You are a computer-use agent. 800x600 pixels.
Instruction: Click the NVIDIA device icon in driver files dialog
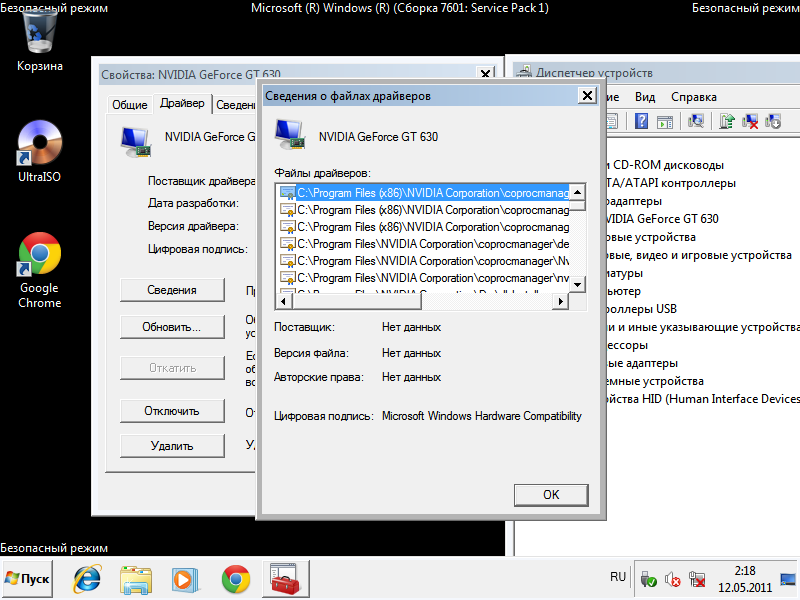[x=290, y=135]
